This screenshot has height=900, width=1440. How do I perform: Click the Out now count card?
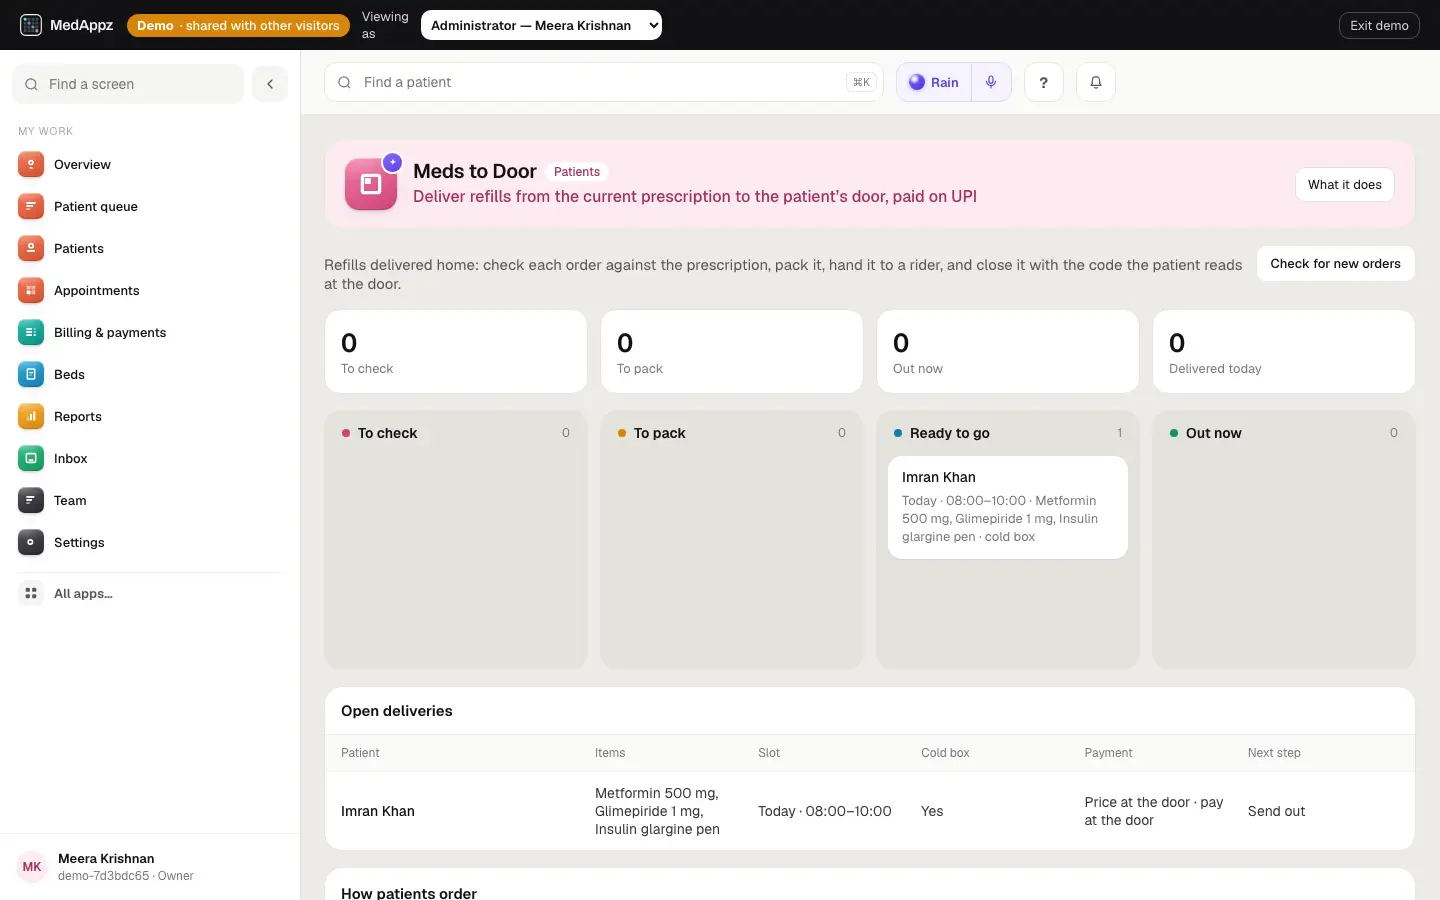tap(1008, 351)
